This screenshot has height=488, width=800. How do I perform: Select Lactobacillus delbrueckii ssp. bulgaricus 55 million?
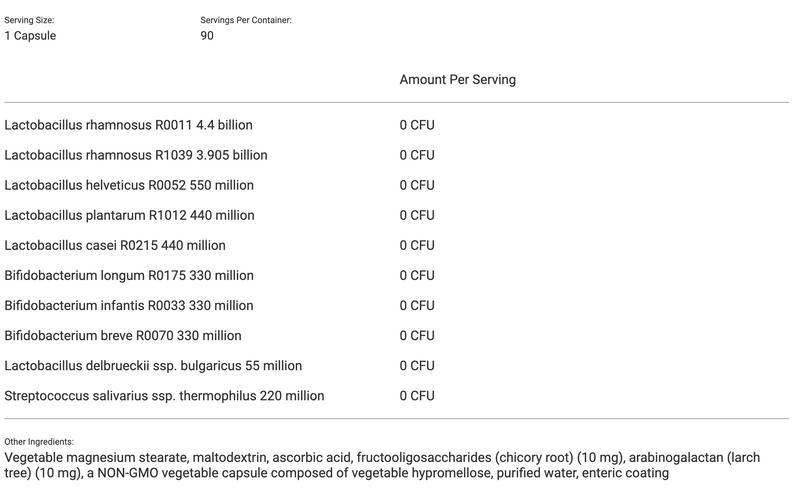tap(153, 365)
